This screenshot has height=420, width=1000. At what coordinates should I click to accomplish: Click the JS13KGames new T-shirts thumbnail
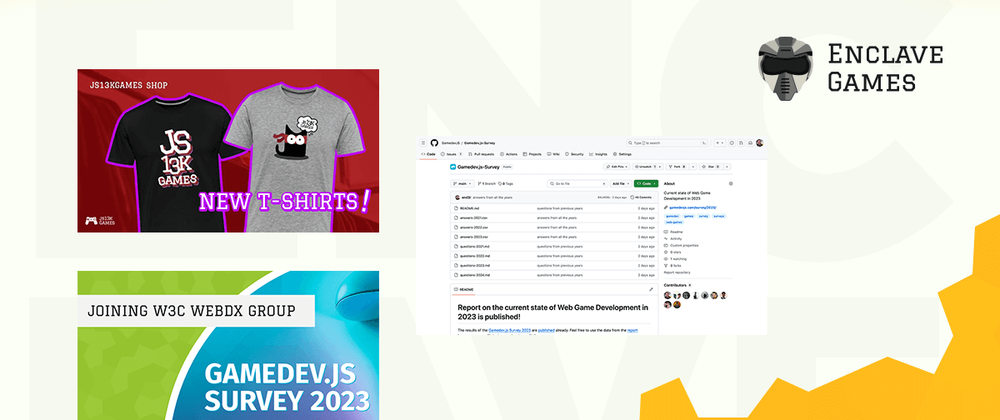click(228, 150)
